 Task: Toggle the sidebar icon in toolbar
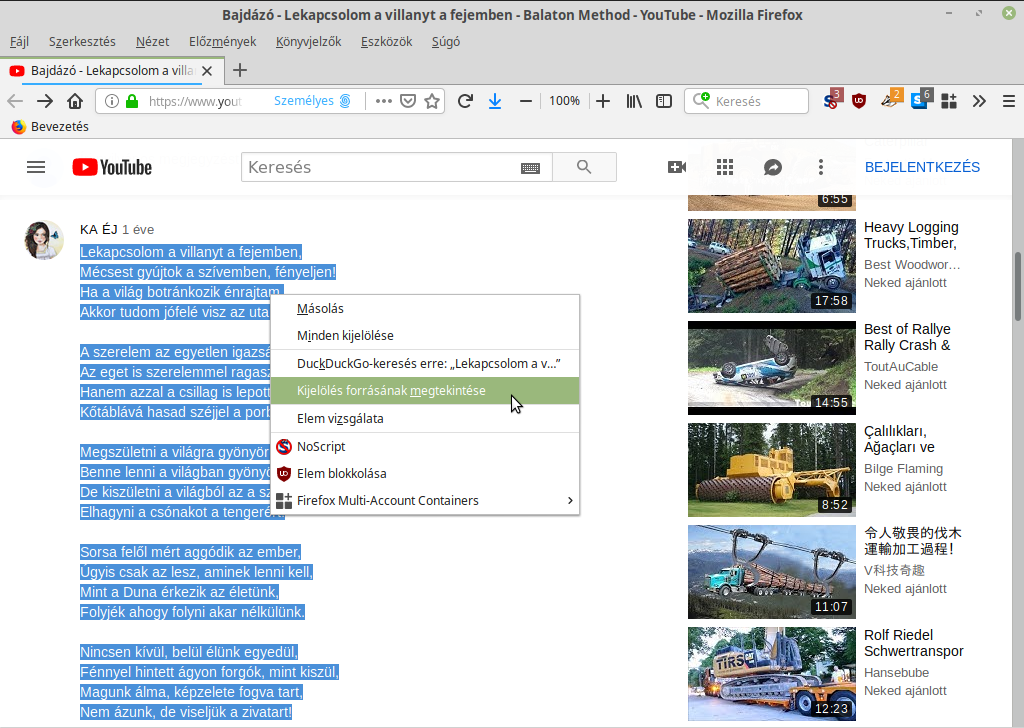(x=664, y=101)
